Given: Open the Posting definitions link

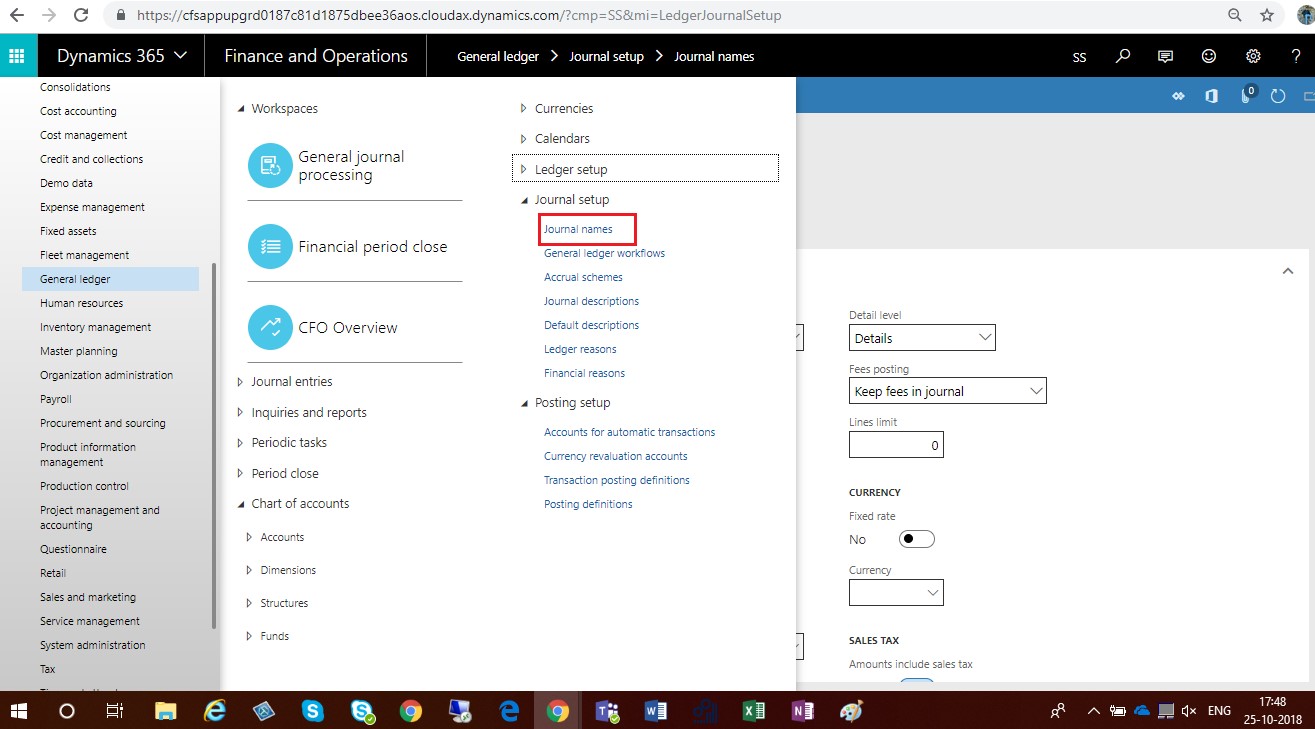Looking at the screenshot, I should click(588, 504).
